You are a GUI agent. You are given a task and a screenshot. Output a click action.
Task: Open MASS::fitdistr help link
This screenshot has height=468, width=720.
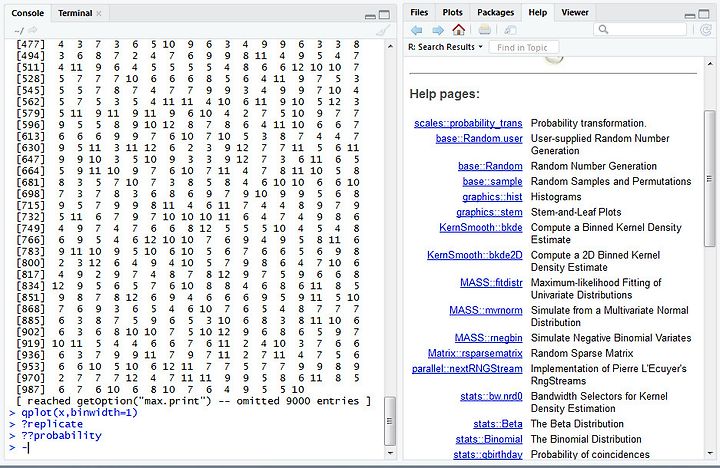(491, 282)
